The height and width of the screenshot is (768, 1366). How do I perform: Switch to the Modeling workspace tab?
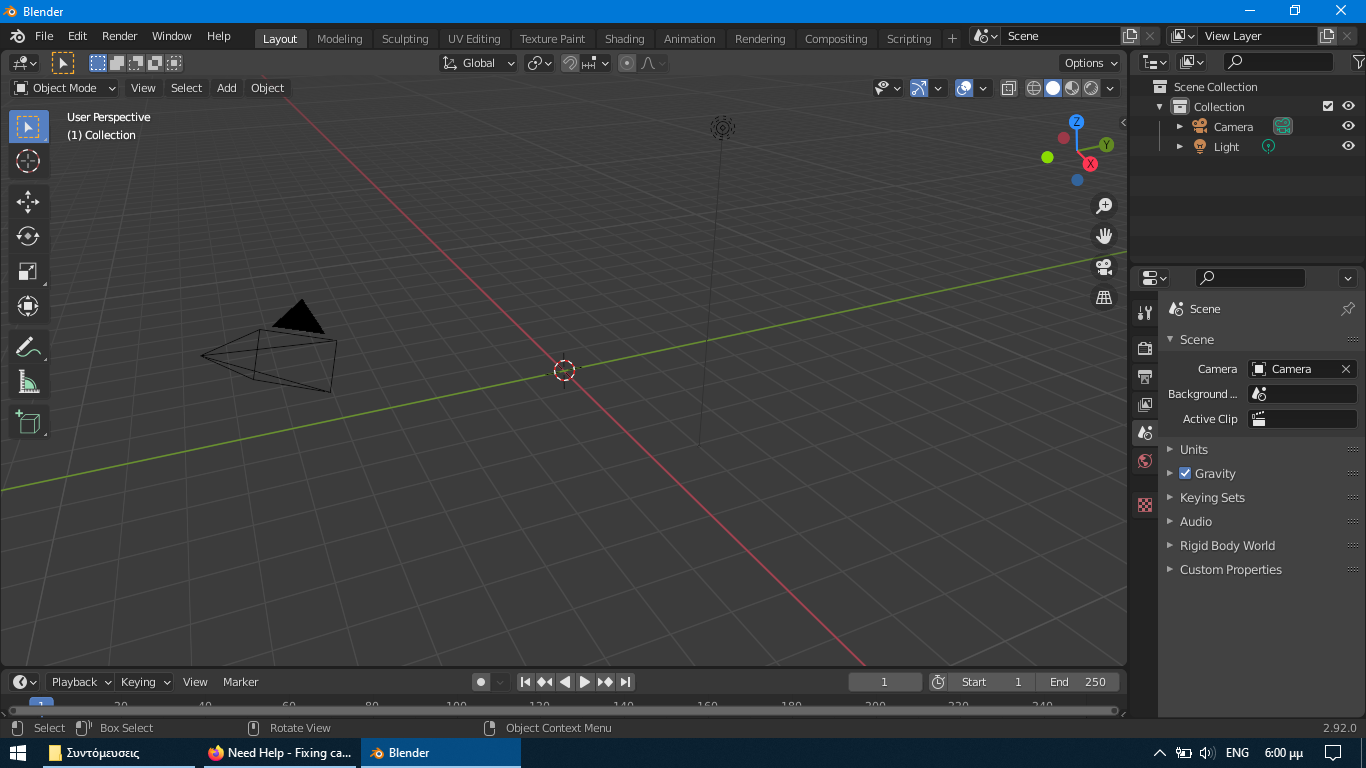339,39
